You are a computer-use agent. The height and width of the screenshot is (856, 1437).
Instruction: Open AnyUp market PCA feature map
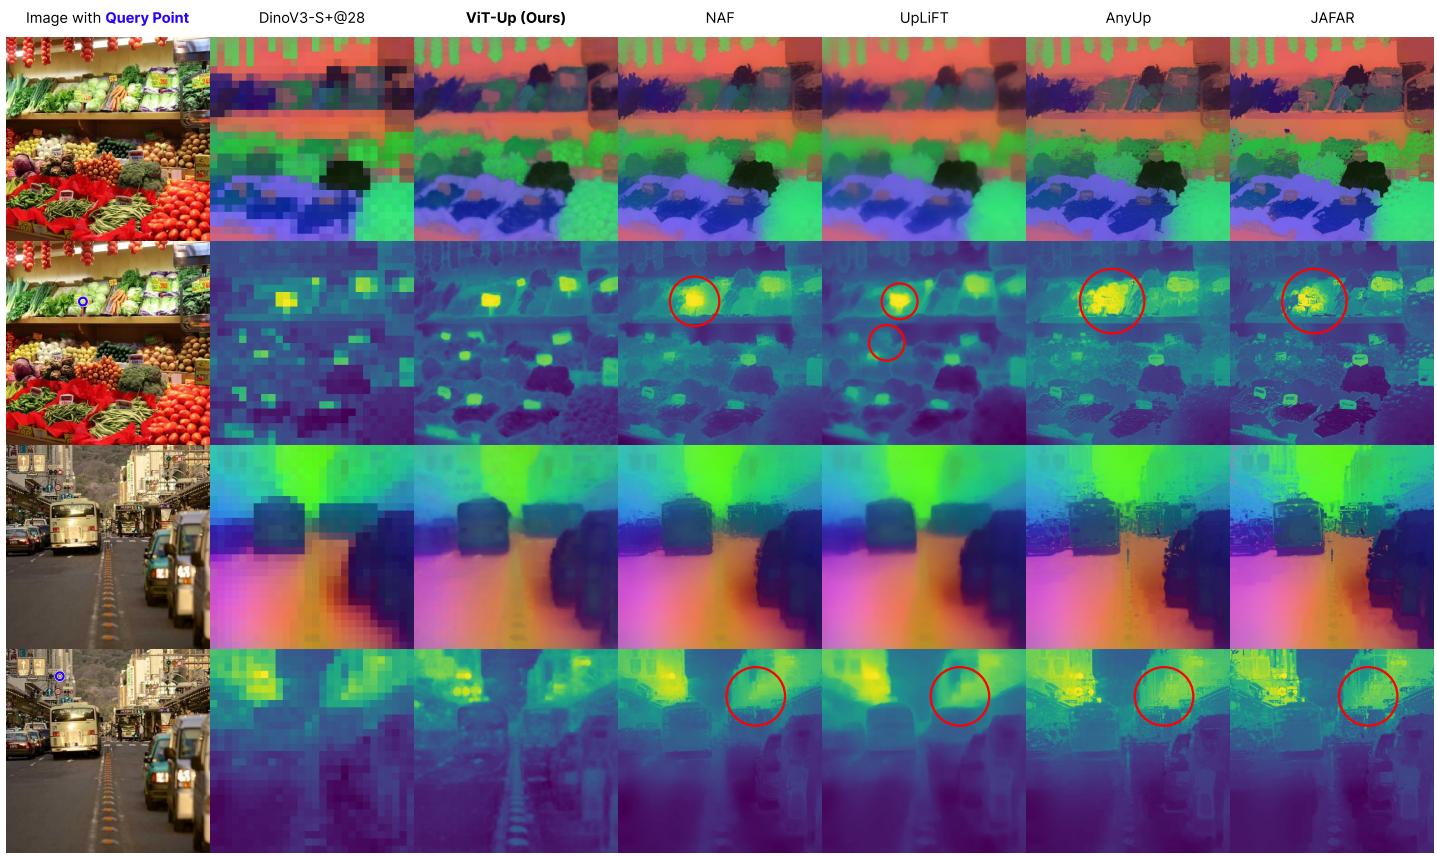[1128, 139]
